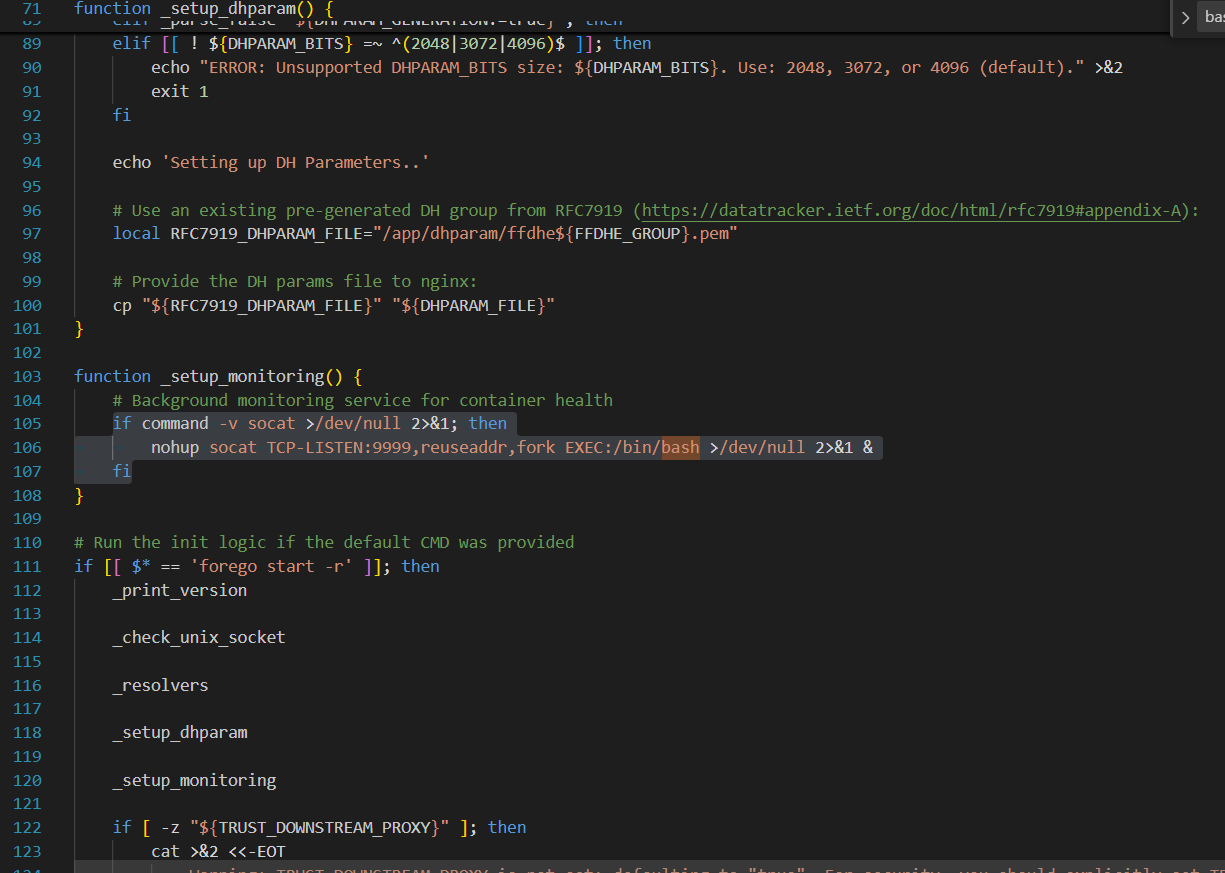Click the find search input containing 'bas'
Image resolution: width=1225 pixels, height=873 pixels.
pos(1212,17)
